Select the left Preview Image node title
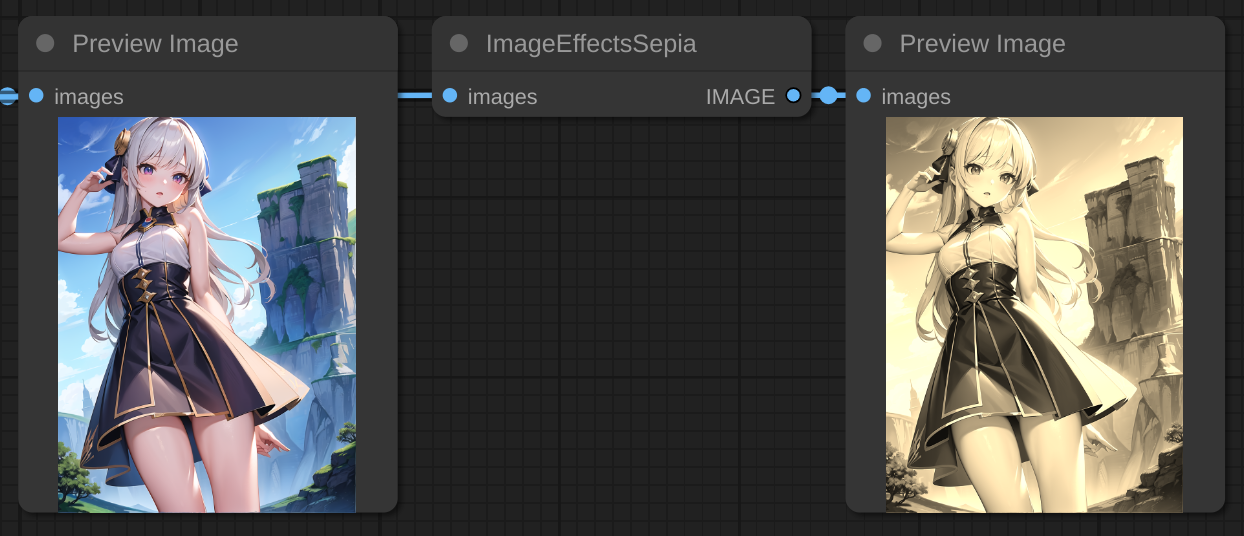 [155, 44]
